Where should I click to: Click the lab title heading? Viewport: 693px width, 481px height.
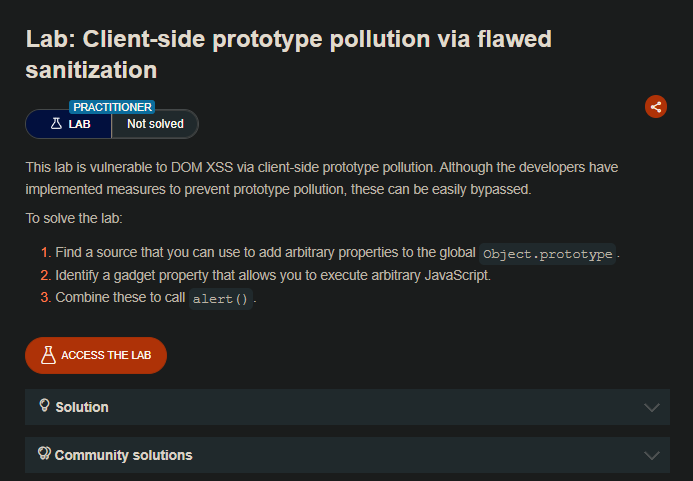(x=288, y=54)
